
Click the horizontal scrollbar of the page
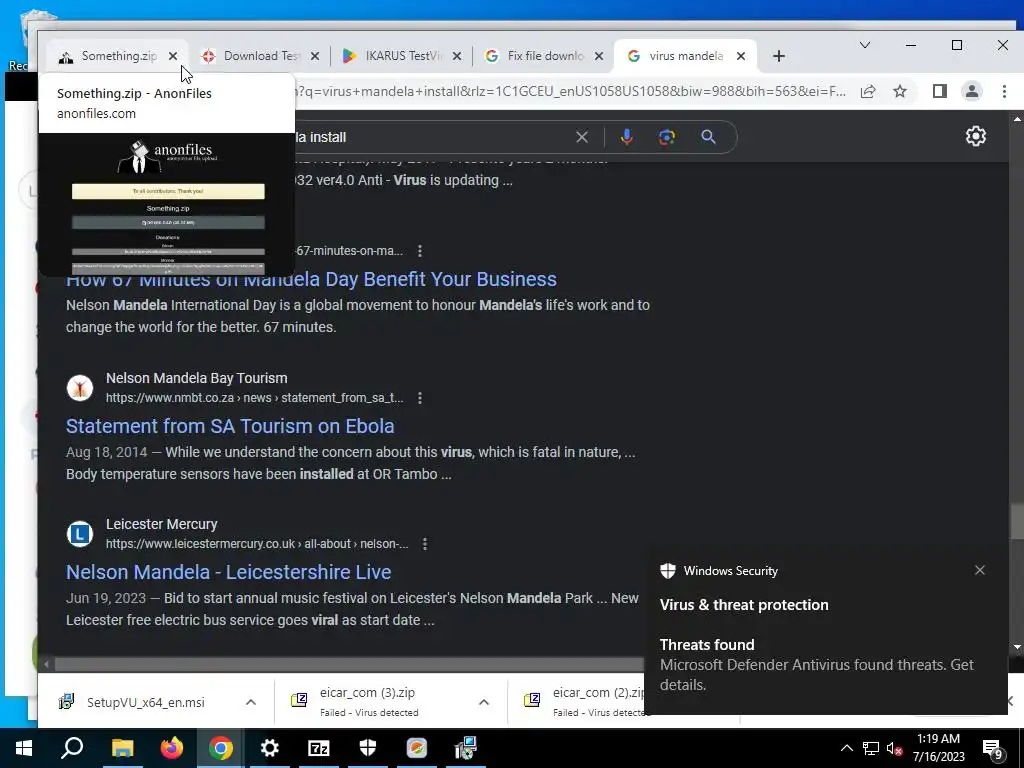pos(349,665)
